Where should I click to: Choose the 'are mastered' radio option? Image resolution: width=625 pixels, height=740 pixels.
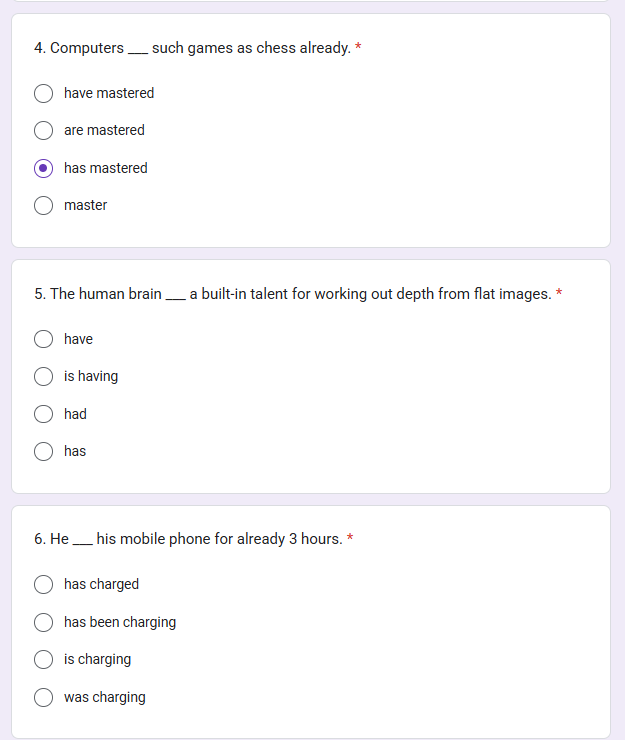click(44, 130)
